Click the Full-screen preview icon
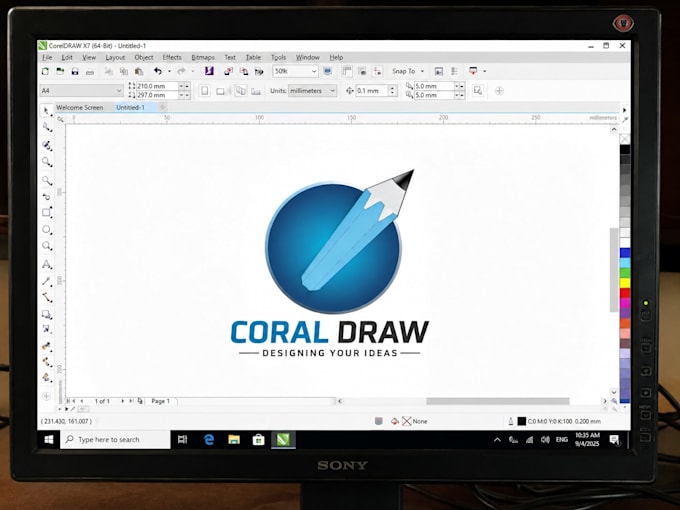 [328, 71]
